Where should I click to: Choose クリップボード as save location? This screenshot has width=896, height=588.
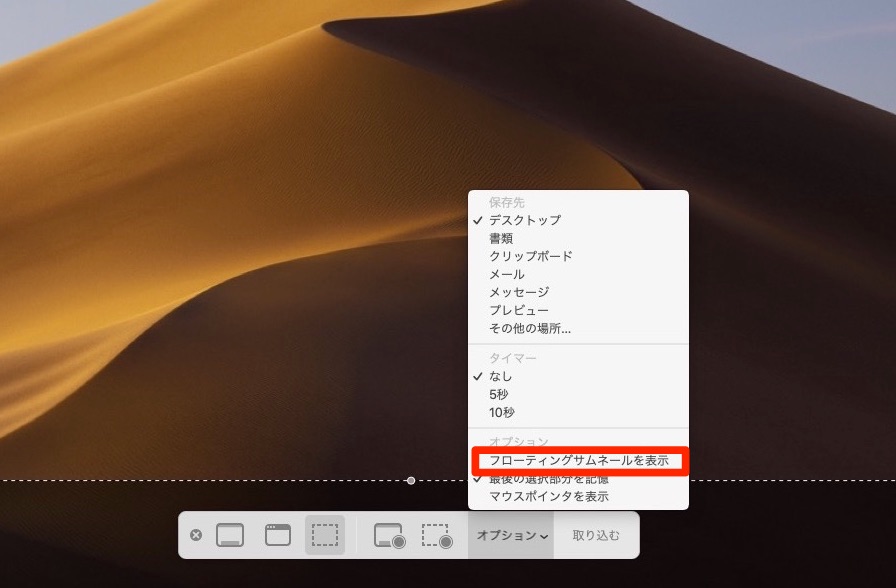[x=578, y=256]
